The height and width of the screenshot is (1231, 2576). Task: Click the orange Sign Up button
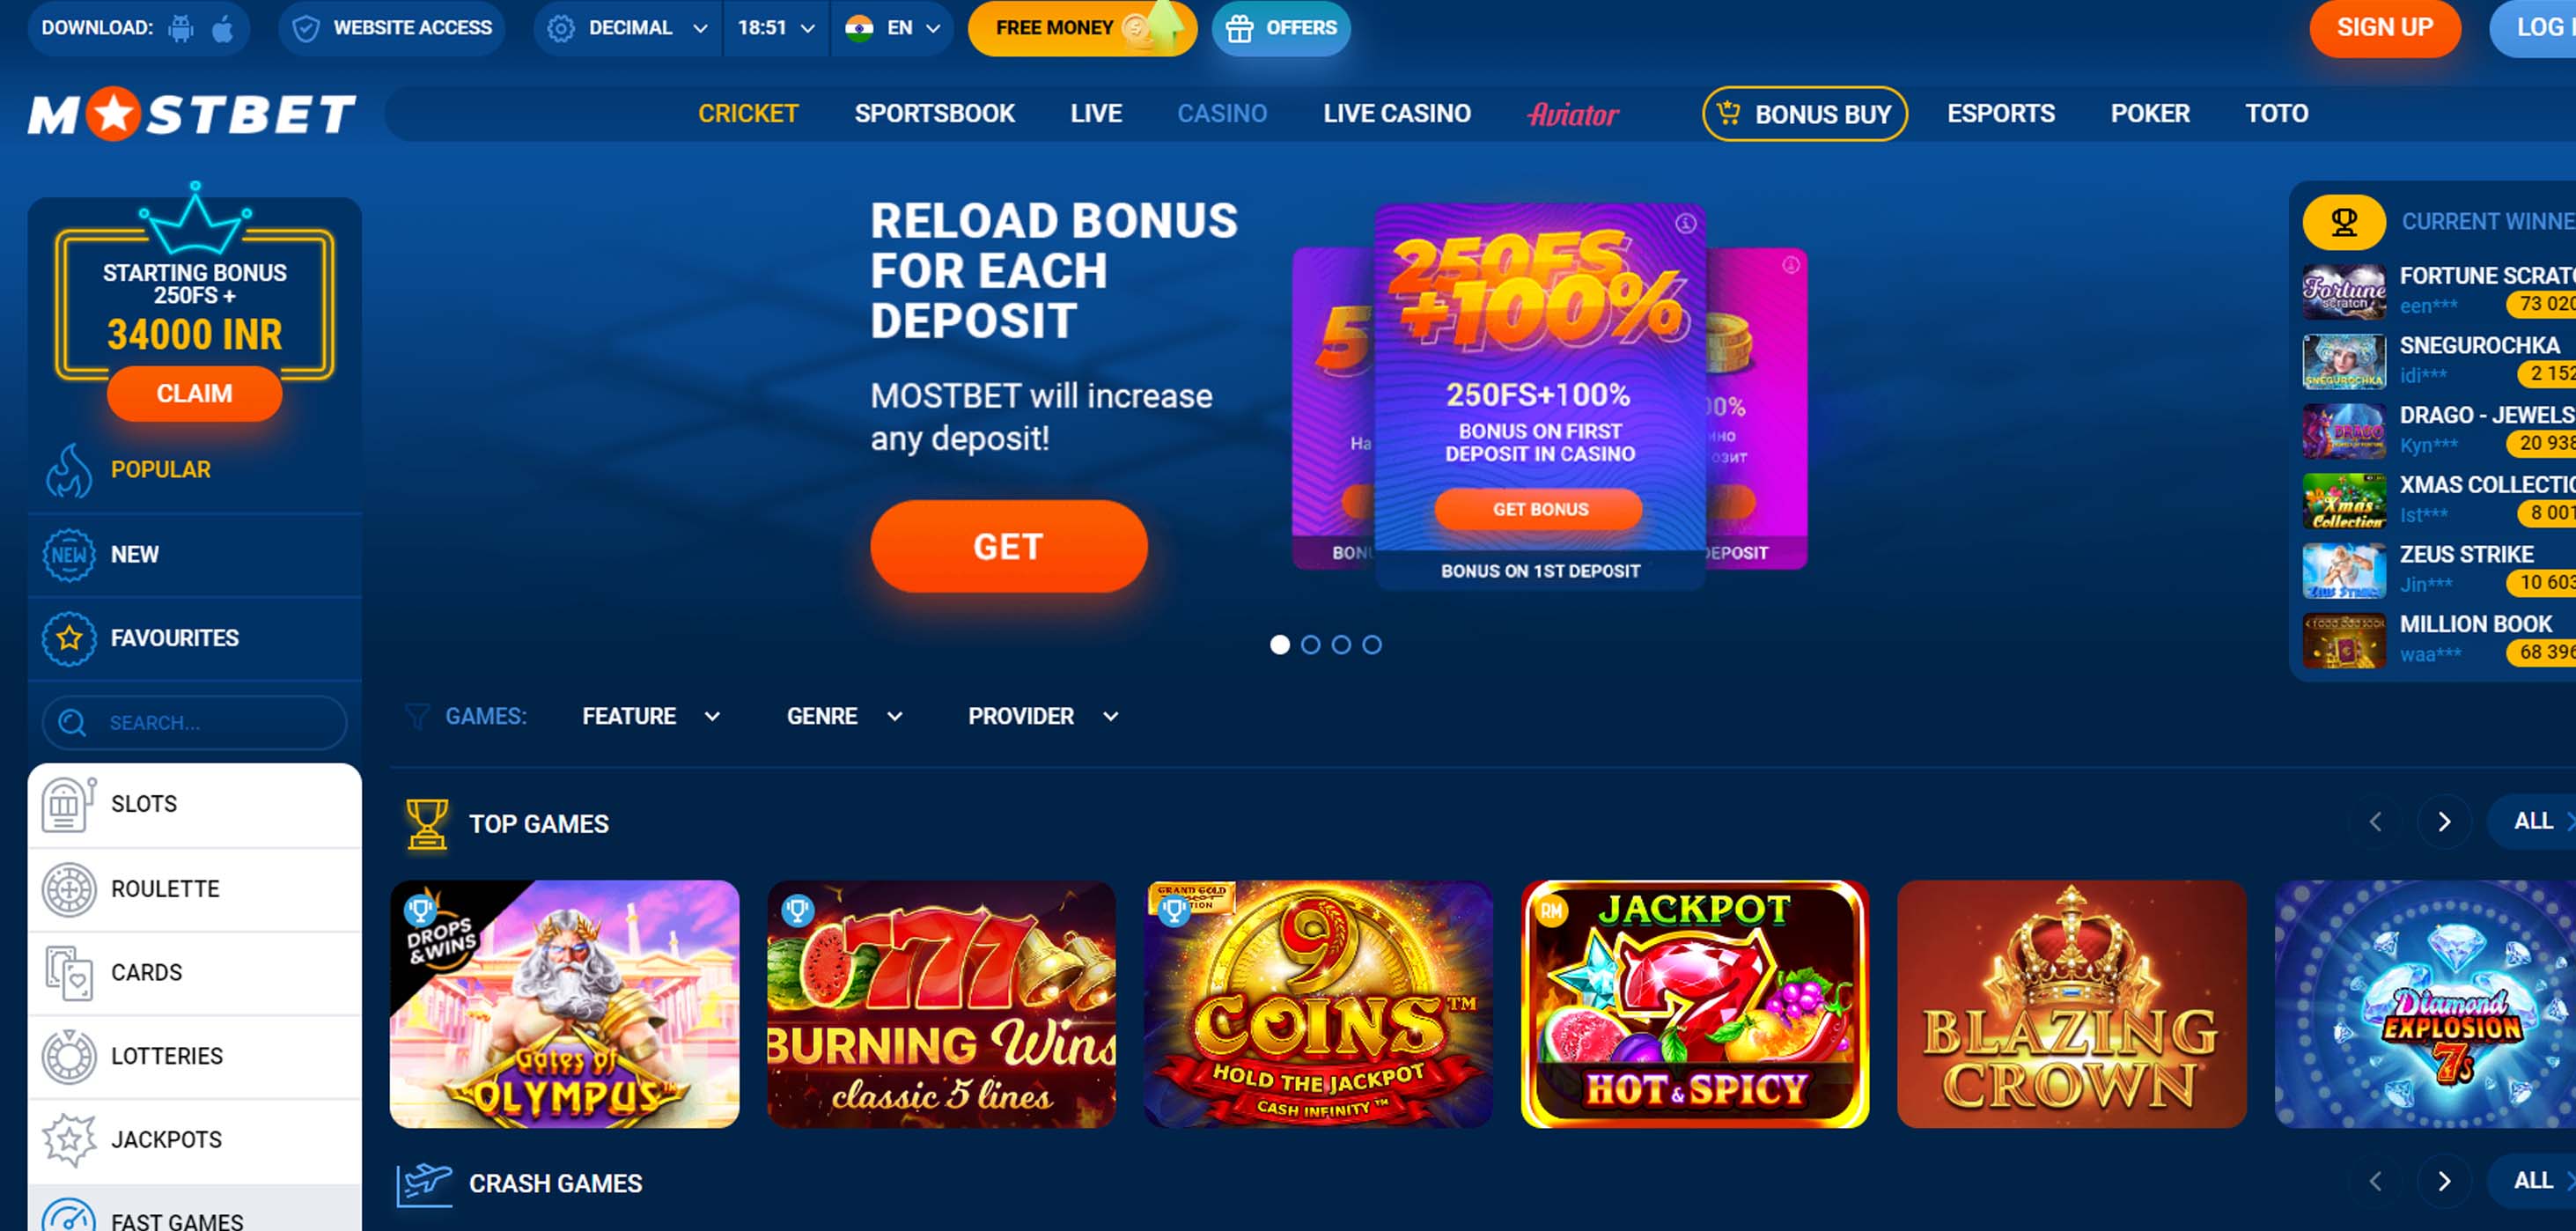tap(2385, 28)
